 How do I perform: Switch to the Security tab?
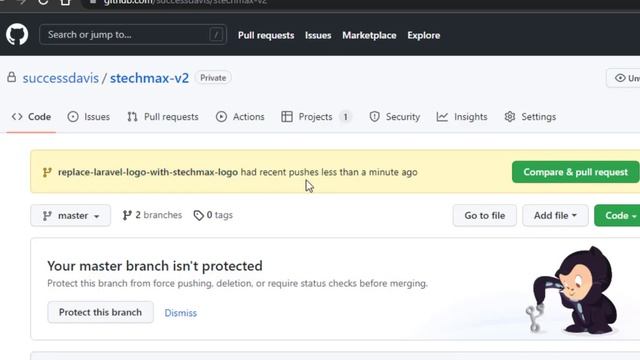point(394,117)
